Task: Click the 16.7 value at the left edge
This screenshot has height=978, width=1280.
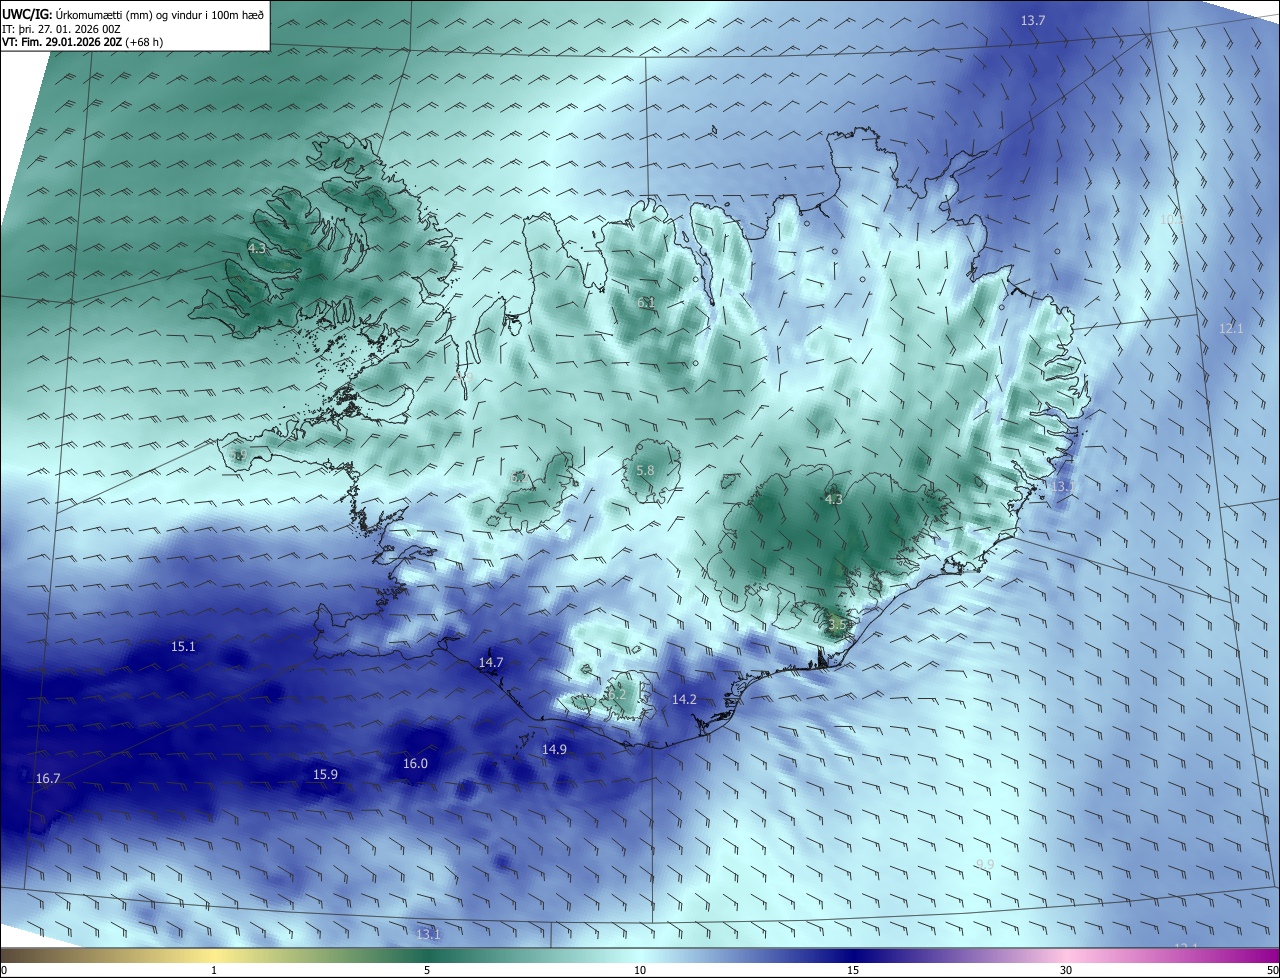Action: click(48, 778)
